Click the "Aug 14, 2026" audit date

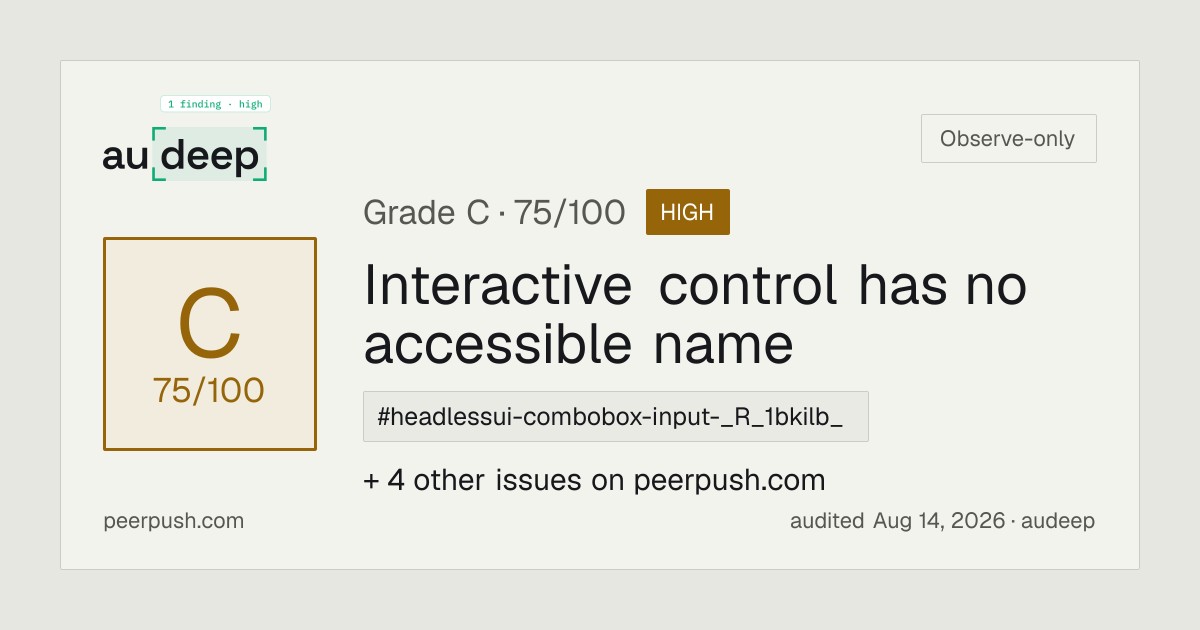tap(939, 521)
